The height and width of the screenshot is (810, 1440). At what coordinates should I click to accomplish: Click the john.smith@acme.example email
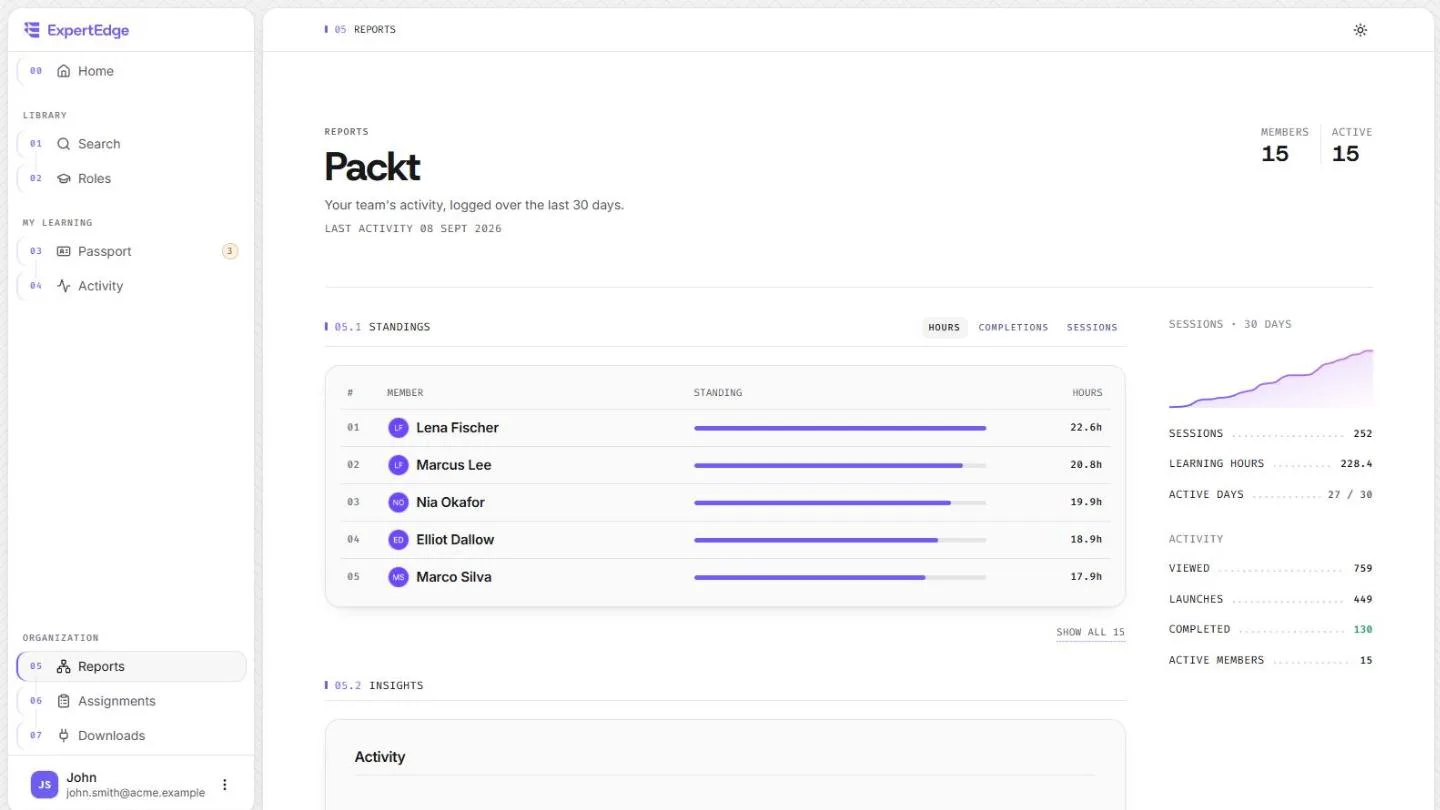(x=136, y=793)
